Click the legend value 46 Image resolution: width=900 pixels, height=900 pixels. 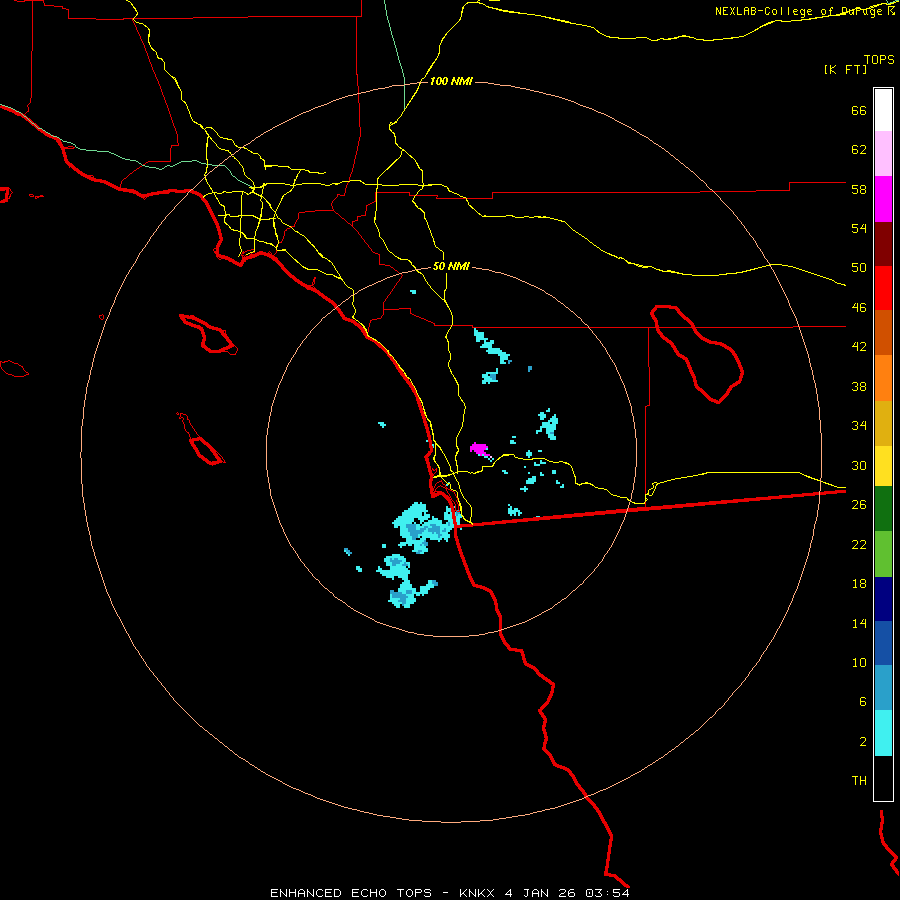[859, 308]
